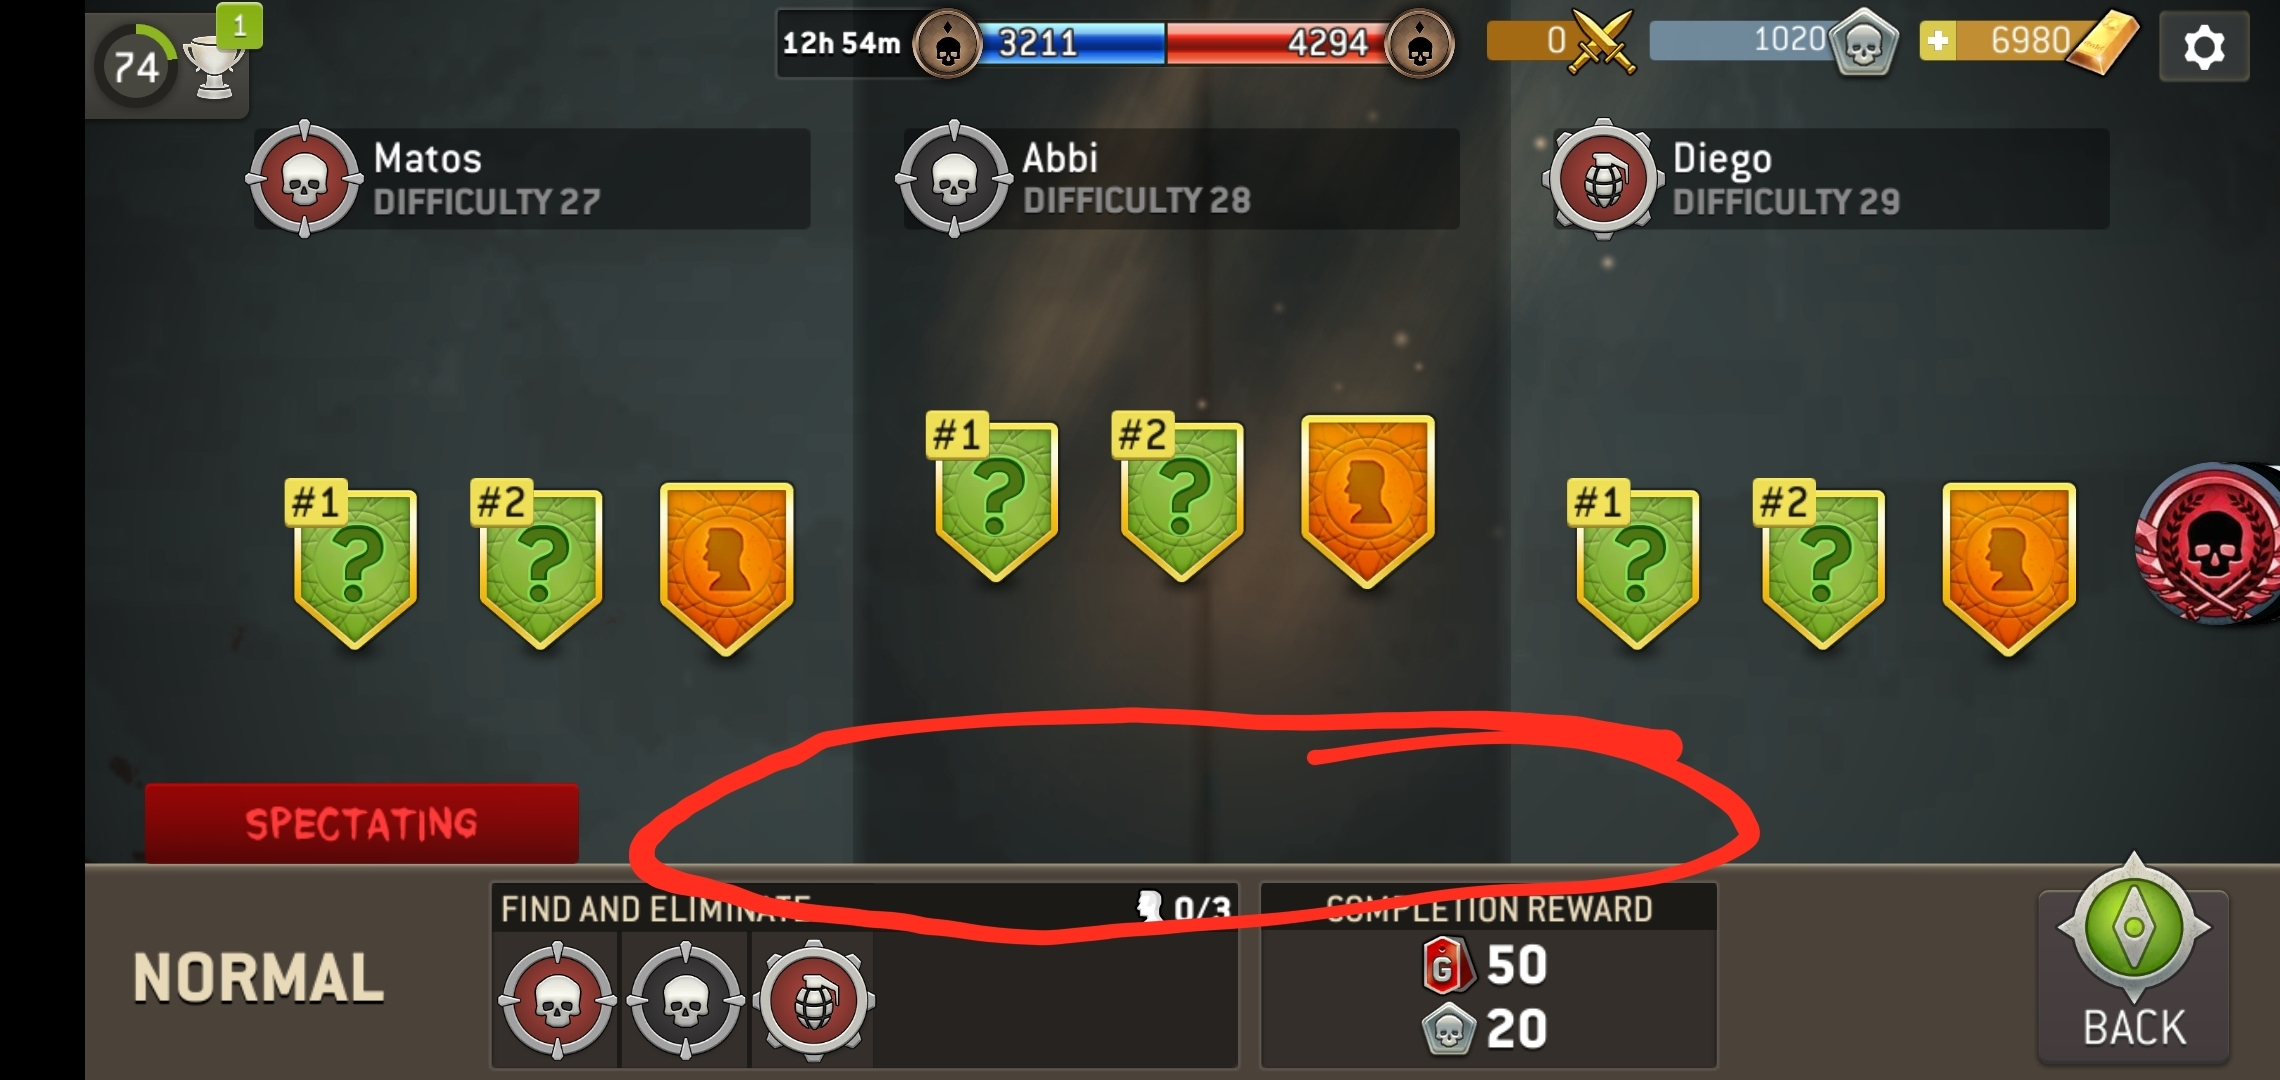Open Diego #2 green mystery shield
The image size is (2280, 1080).
tap(1823, 565)
